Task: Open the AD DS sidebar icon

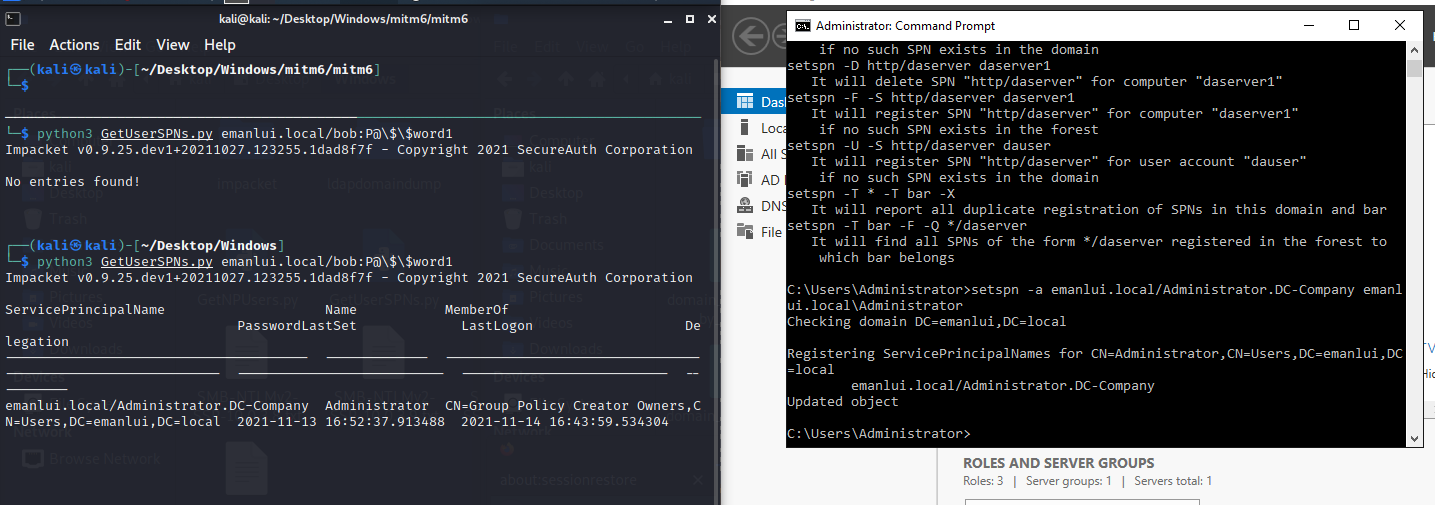Action: pos(744,180)
